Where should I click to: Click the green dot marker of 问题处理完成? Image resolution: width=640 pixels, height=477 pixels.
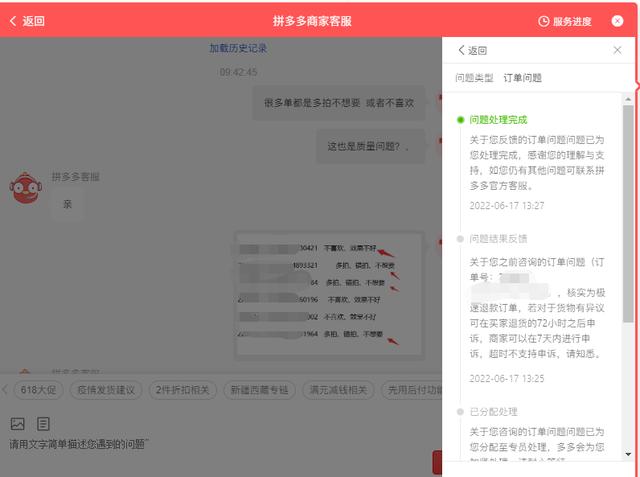pyautogui.click(x=460, y=120)
